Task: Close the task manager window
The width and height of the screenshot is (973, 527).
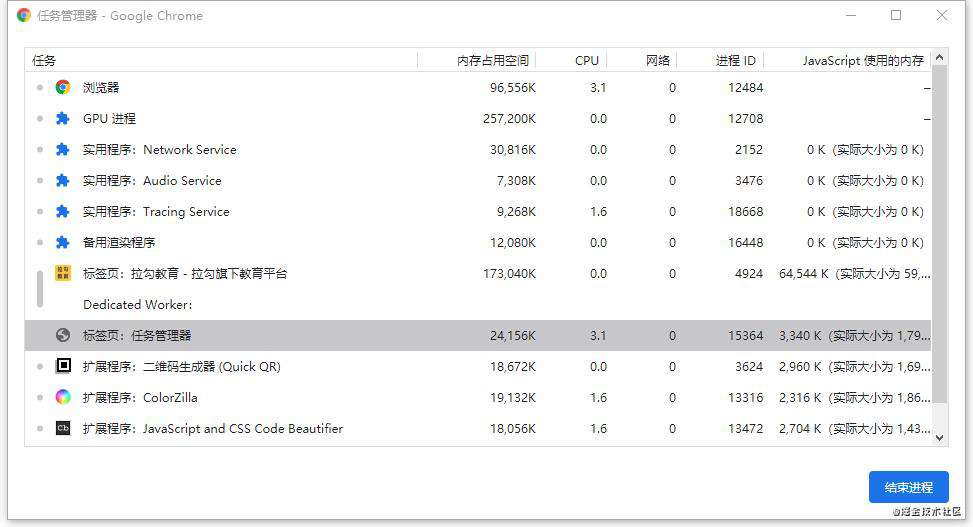Action: (x=941, y=15)
